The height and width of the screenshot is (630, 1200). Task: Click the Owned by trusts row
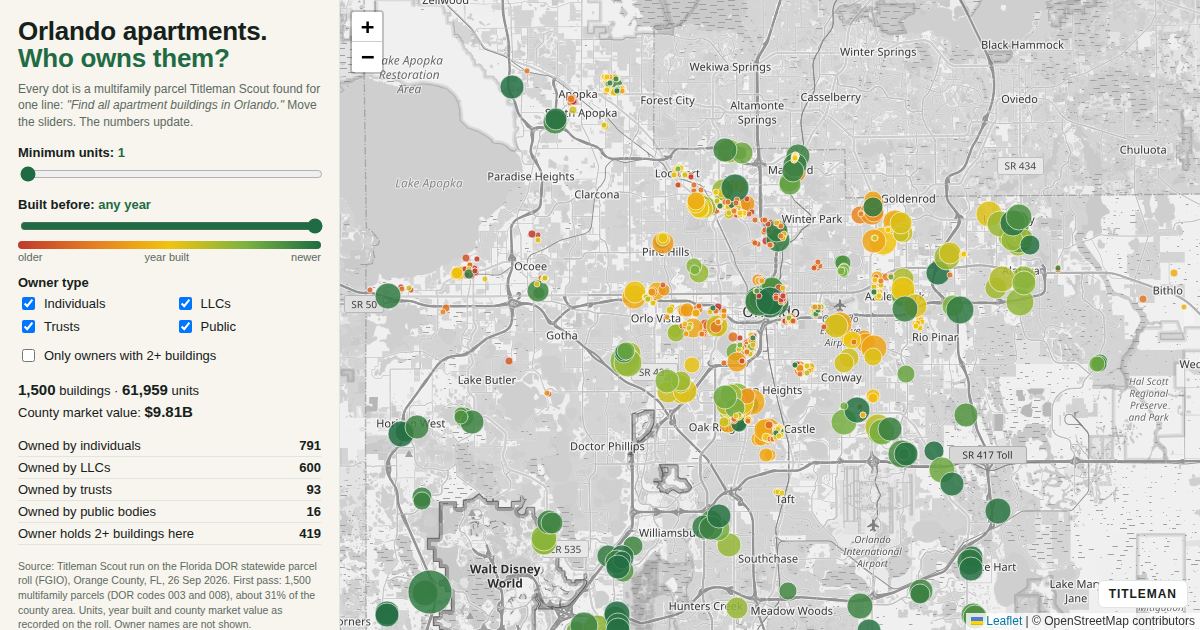[170, 490]
